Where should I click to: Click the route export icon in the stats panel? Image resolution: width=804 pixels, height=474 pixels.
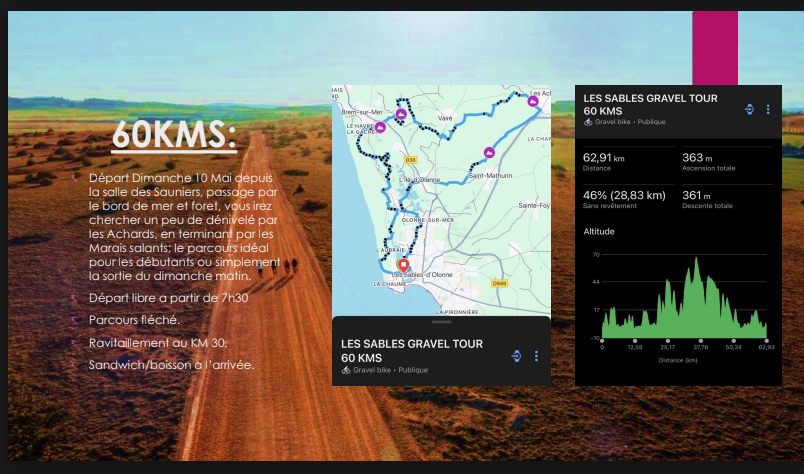pos(749,110)
